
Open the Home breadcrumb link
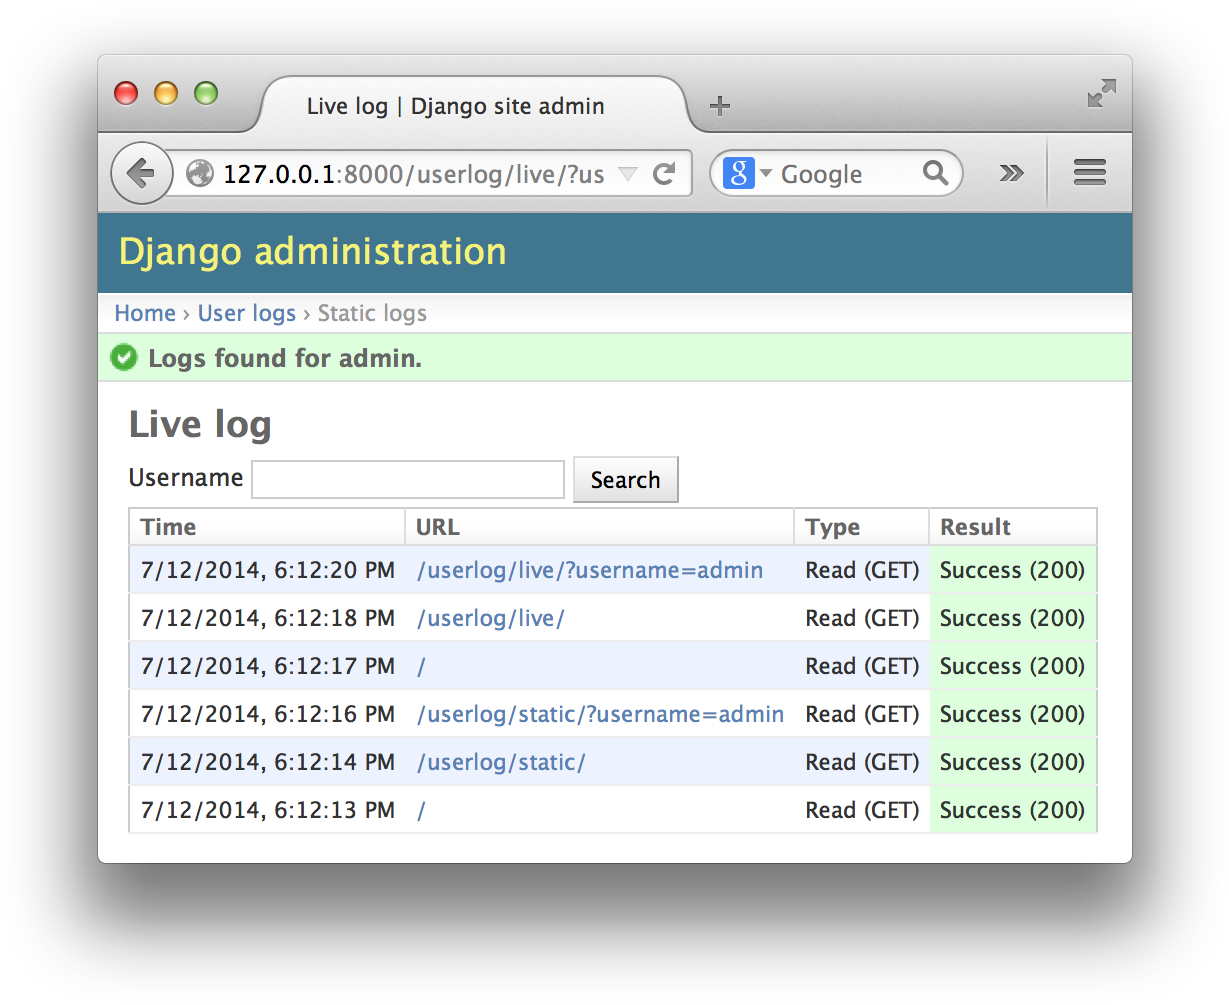click(x=145, y=313)
